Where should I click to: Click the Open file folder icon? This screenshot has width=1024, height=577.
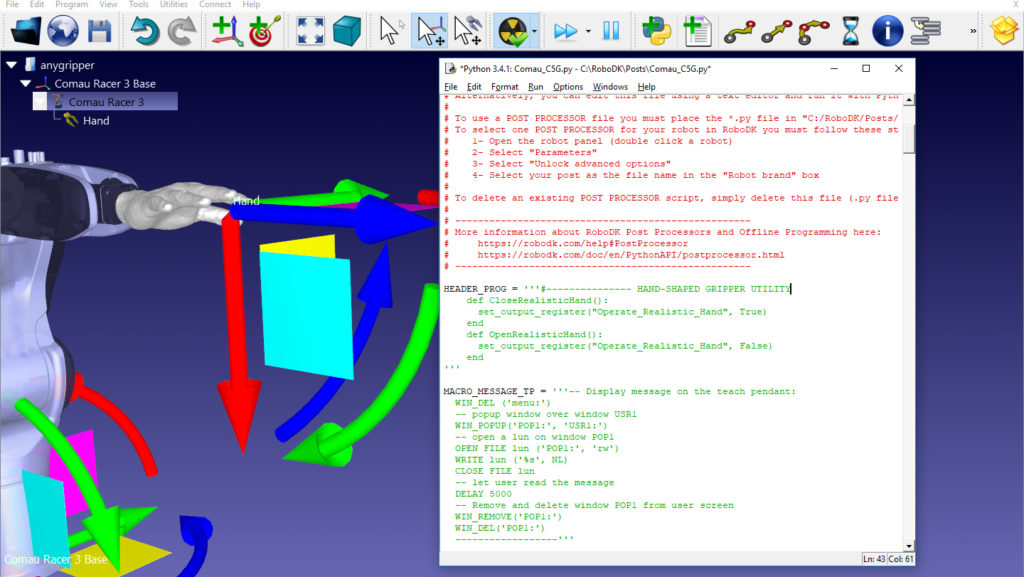(24, 31)
